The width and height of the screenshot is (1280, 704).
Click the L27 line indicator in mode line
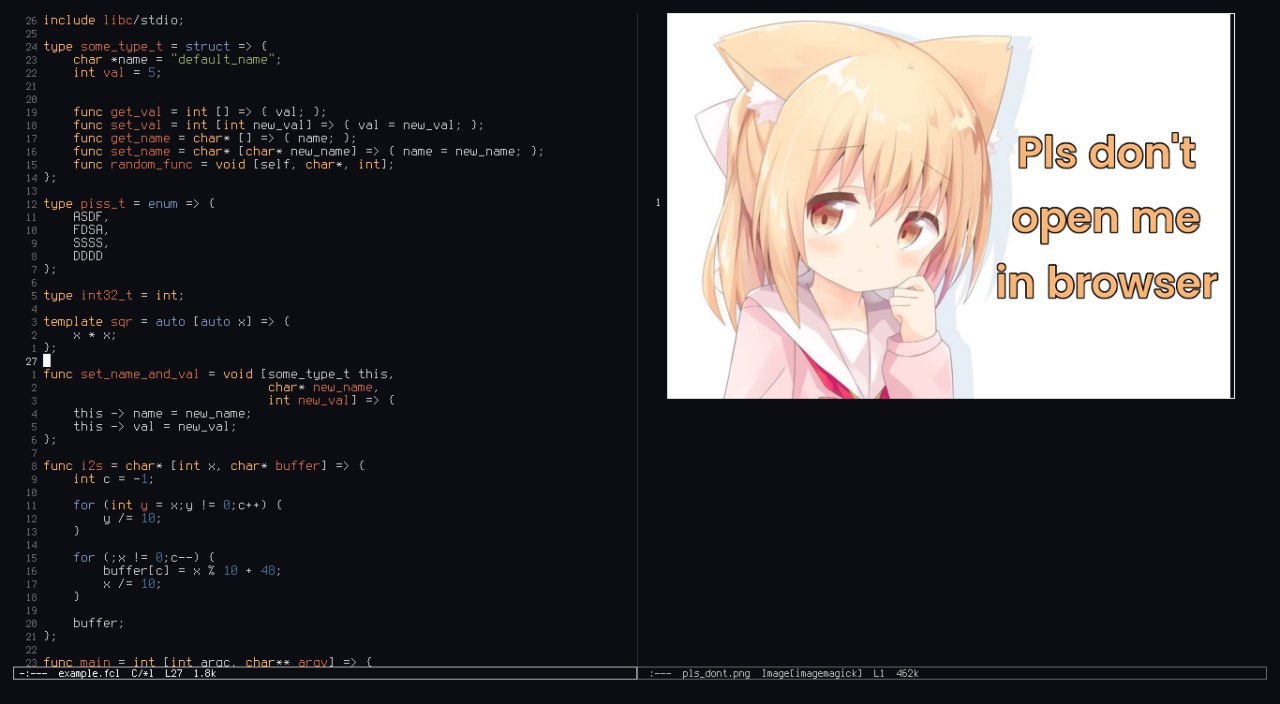click(173, 674)
